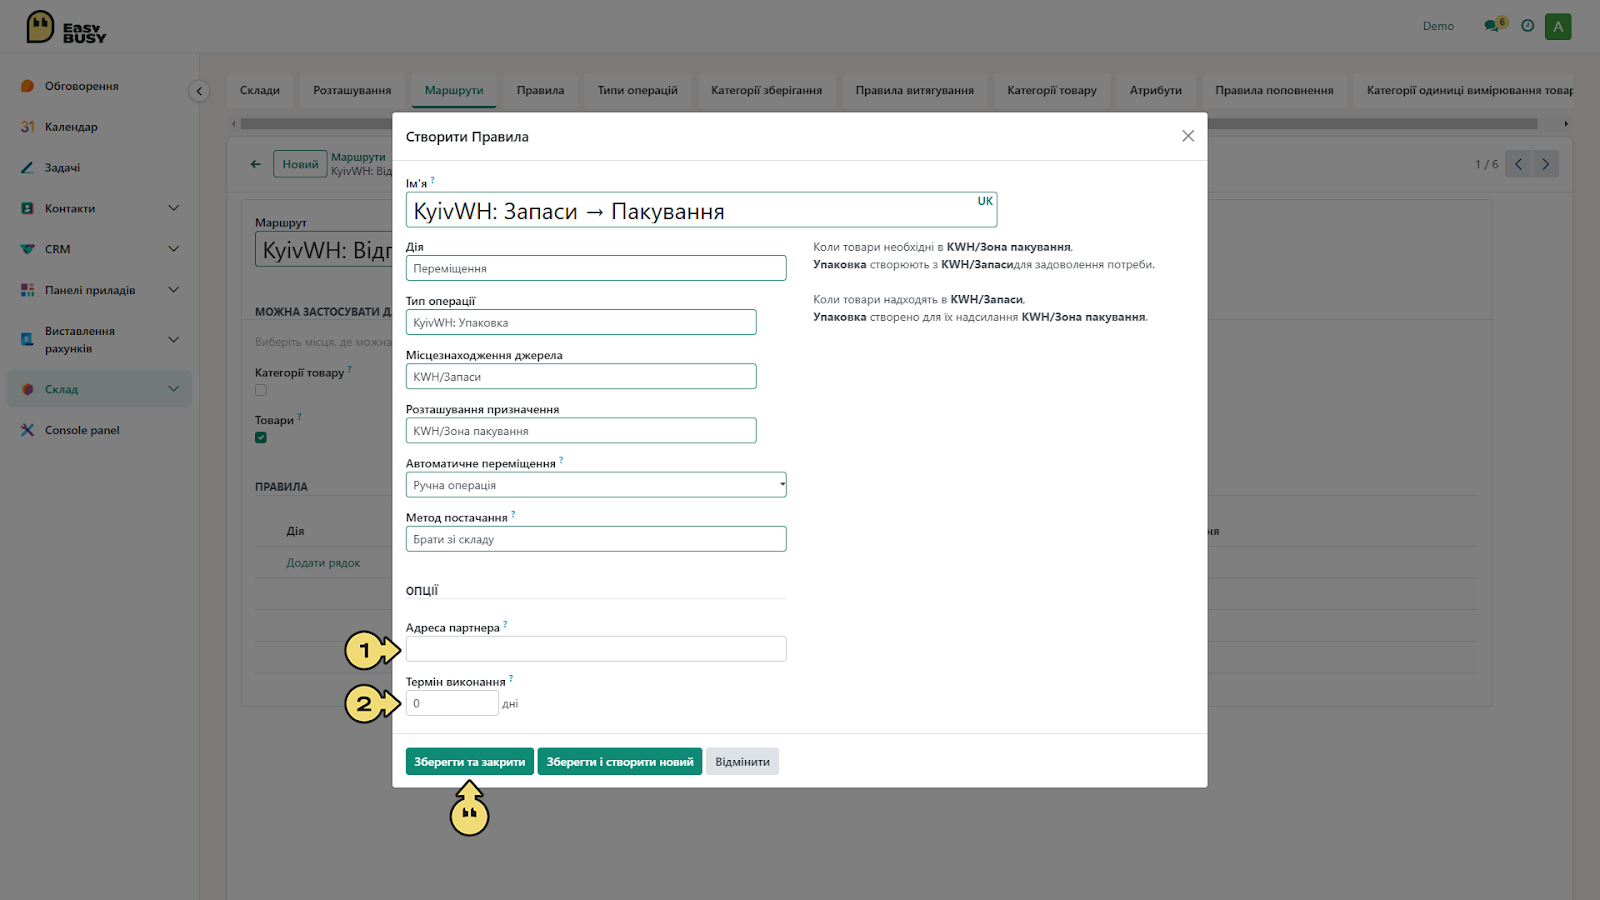Click the Новий button

300,164
